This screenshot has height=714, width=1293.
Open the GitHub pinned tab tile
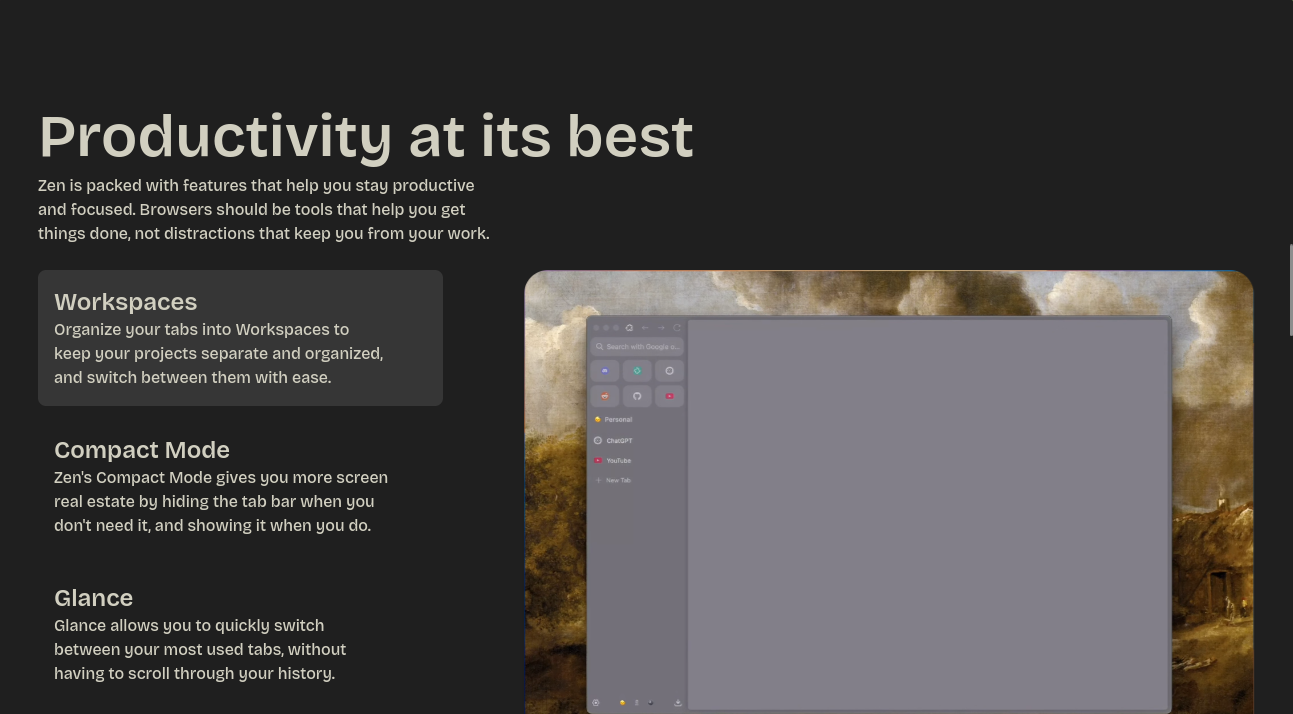(637, 396)
